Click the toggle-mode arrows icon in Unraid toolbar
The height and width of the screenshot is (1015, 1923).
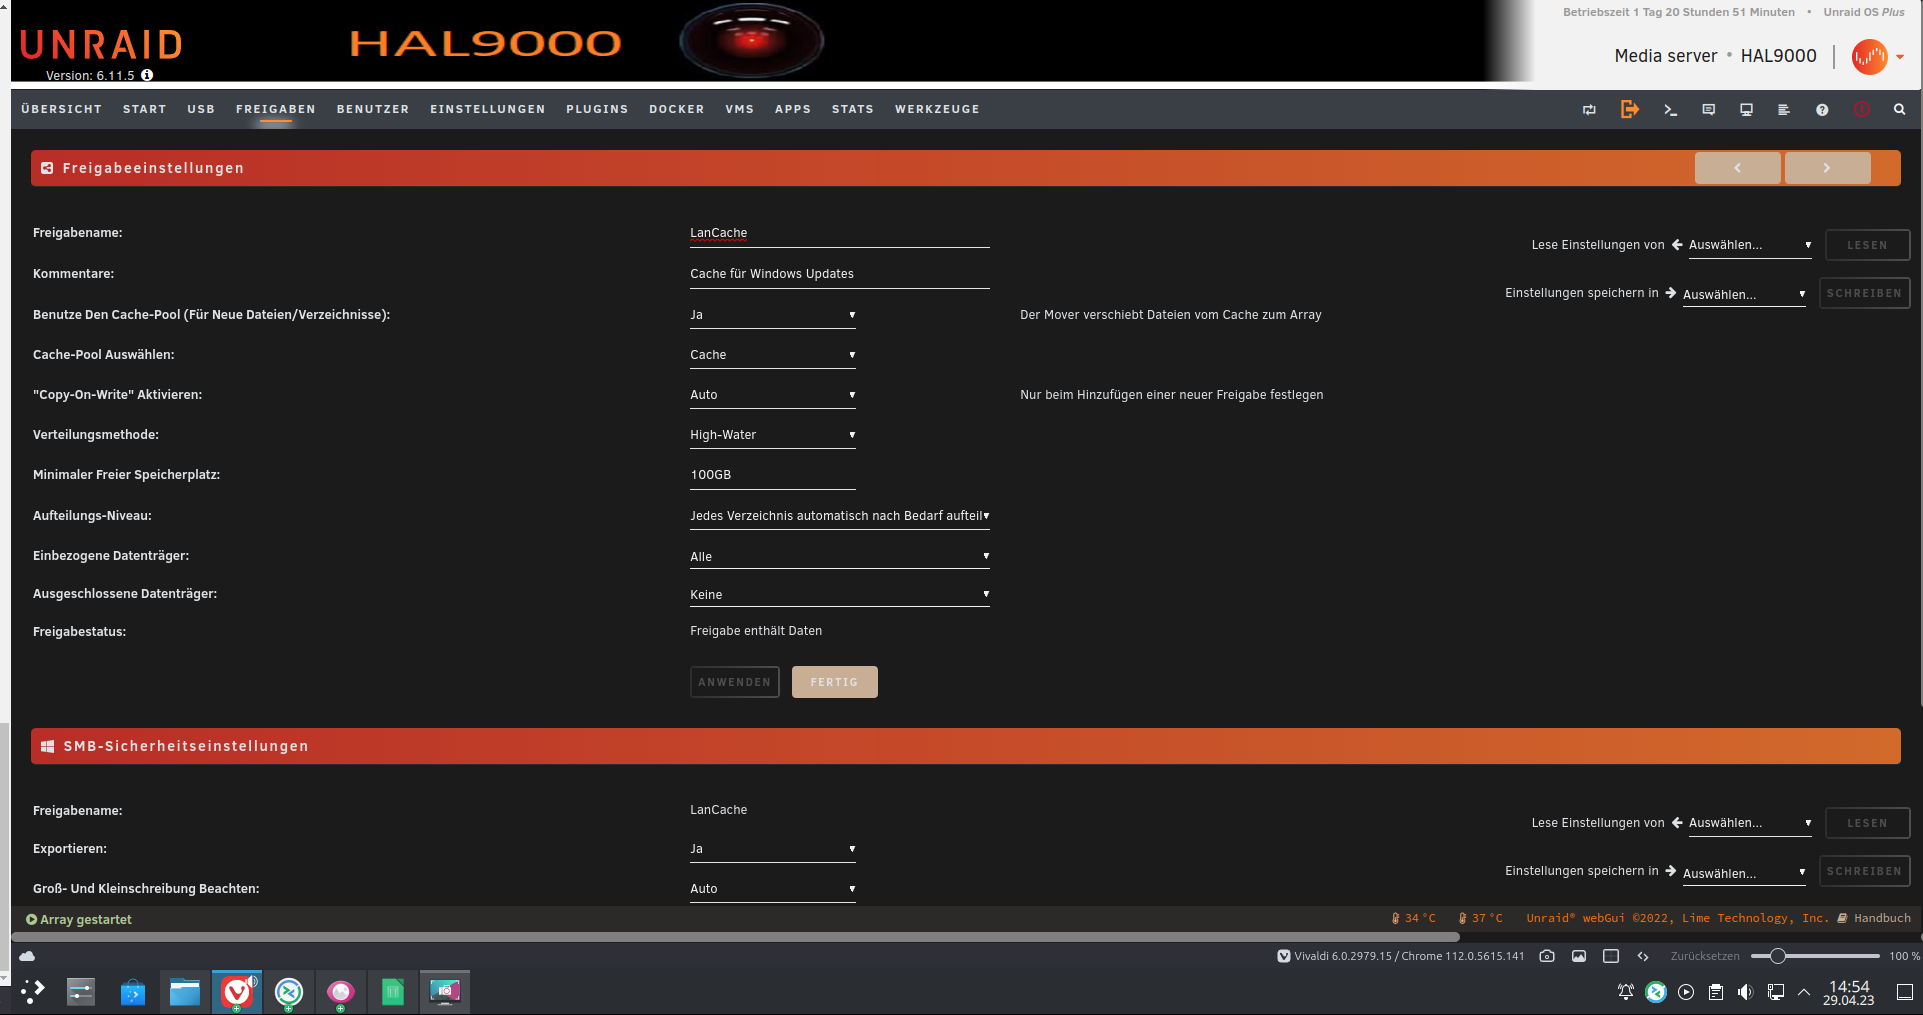(x=1589, y=110)
